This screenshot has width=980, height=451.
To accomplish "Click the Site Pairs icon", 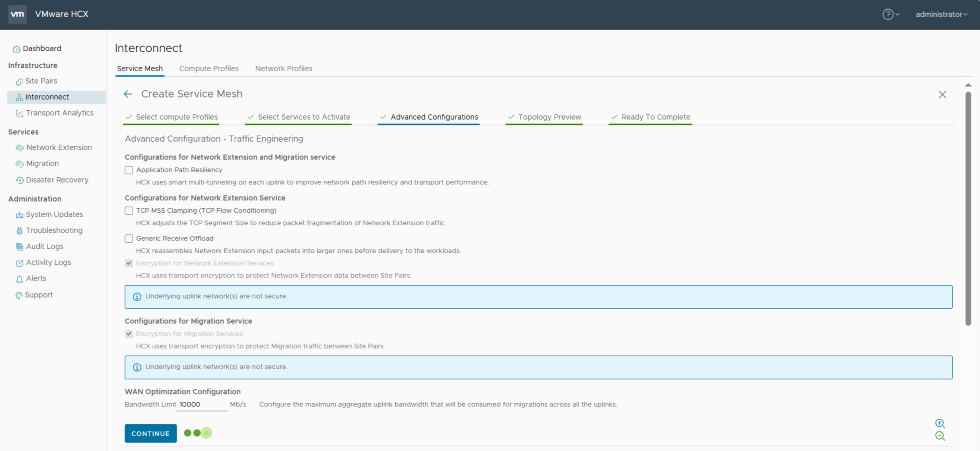I will pyautogui.click(x=19, y=81).
